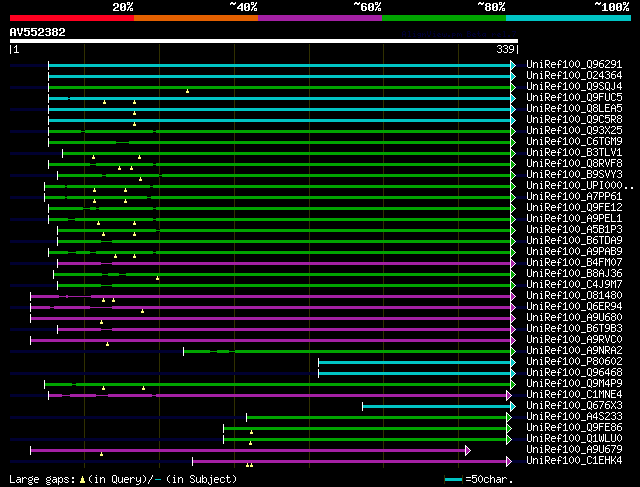Click the UniRef100_C6TGM9 label
This screenshot has width=640, height=487.
tap(574, 142)
